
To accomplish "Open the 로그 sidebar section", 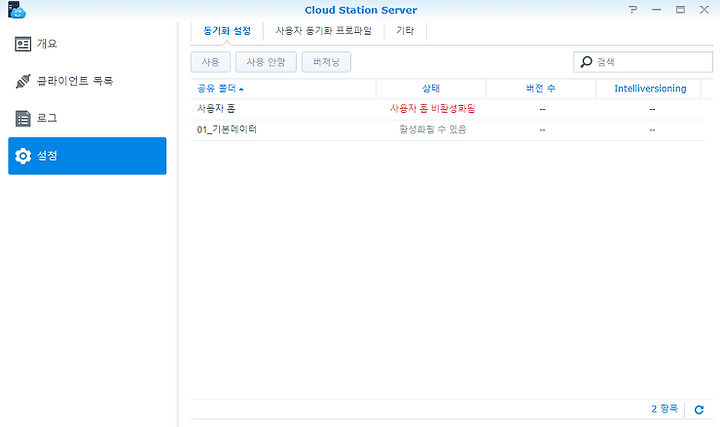I will point(87,118).
